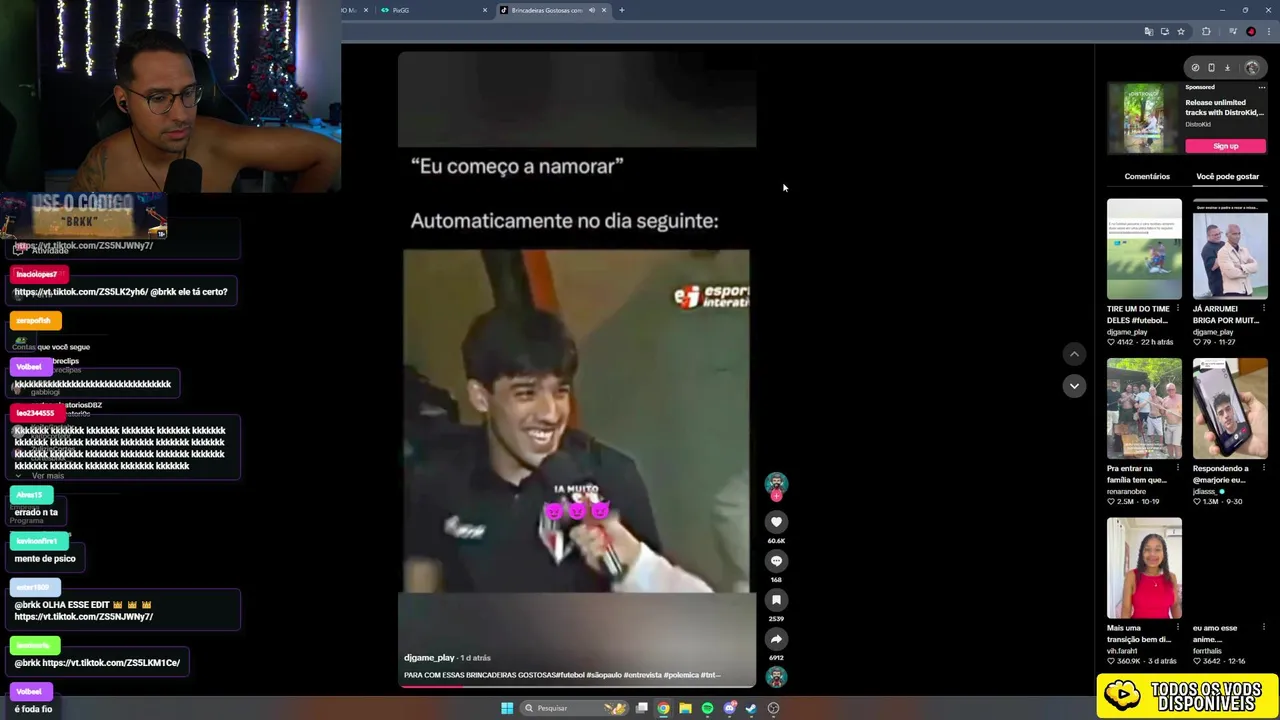1280x720 pixels.
Task: Open the #futebol hashtag in the caption
Action: 572,675
